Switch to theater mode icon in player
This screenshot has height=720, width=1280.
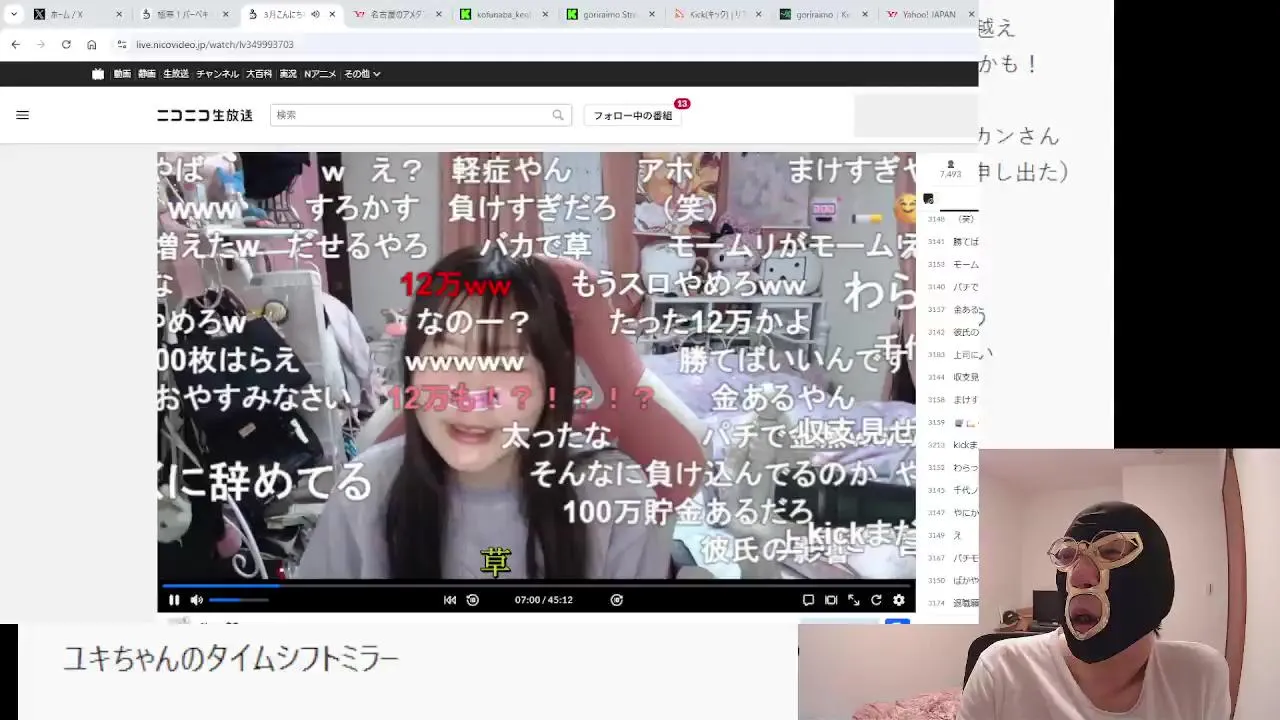coord(831,600)
